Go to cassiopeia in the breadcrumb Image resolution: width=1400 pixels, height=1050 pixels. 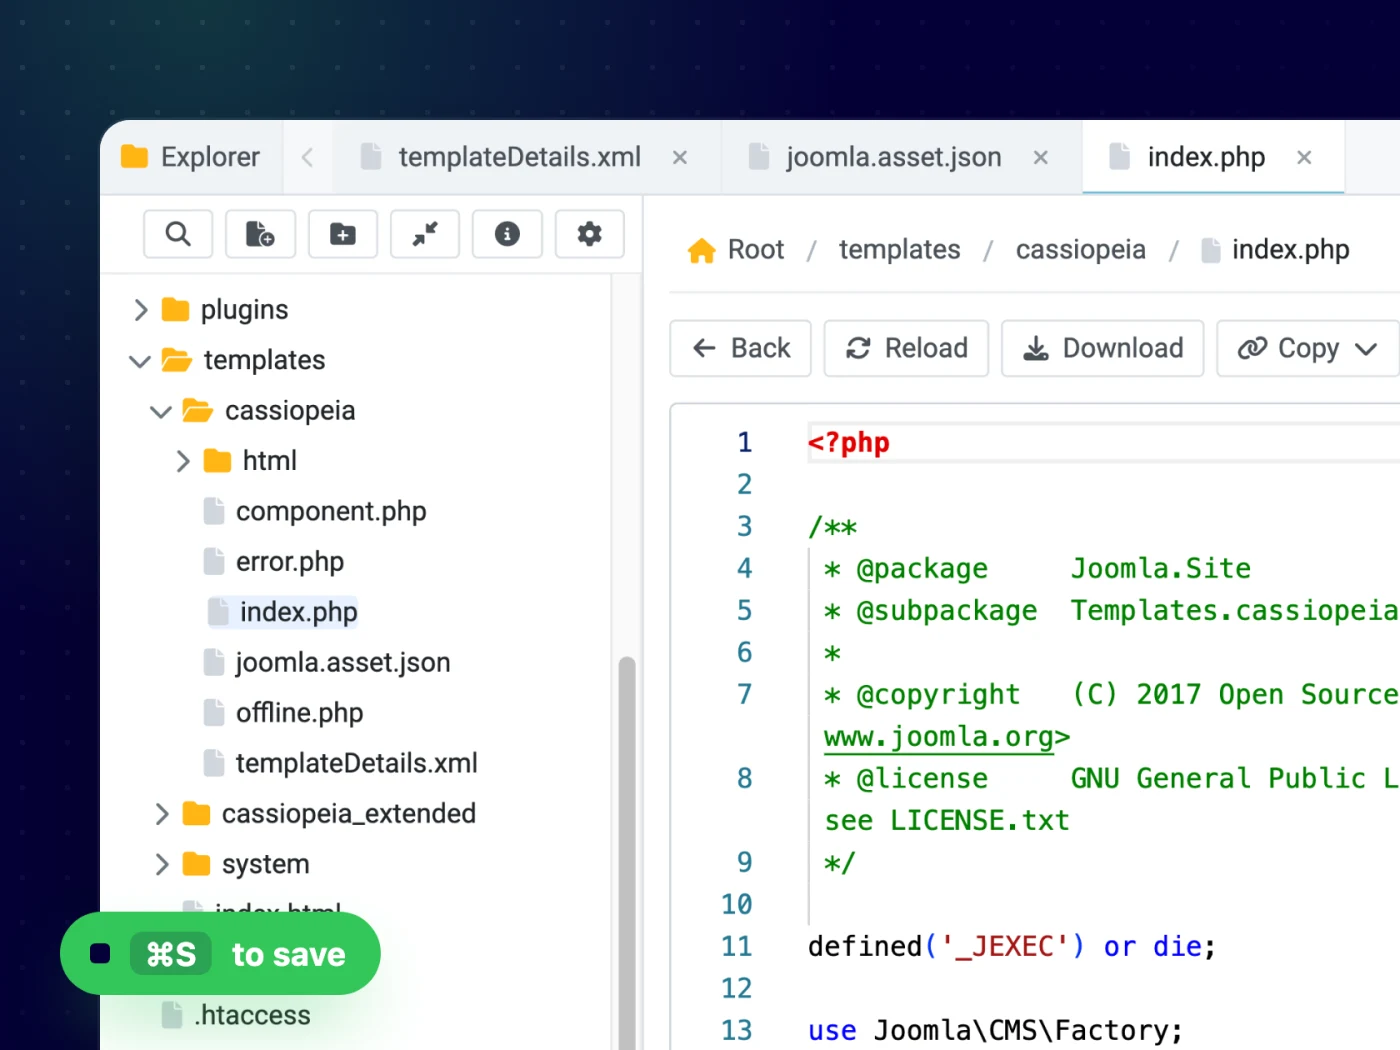click(1080, 250)
